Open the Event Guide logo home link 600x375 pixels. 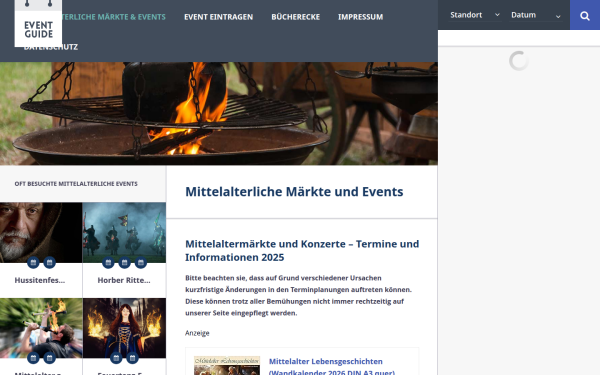(38, 23)
